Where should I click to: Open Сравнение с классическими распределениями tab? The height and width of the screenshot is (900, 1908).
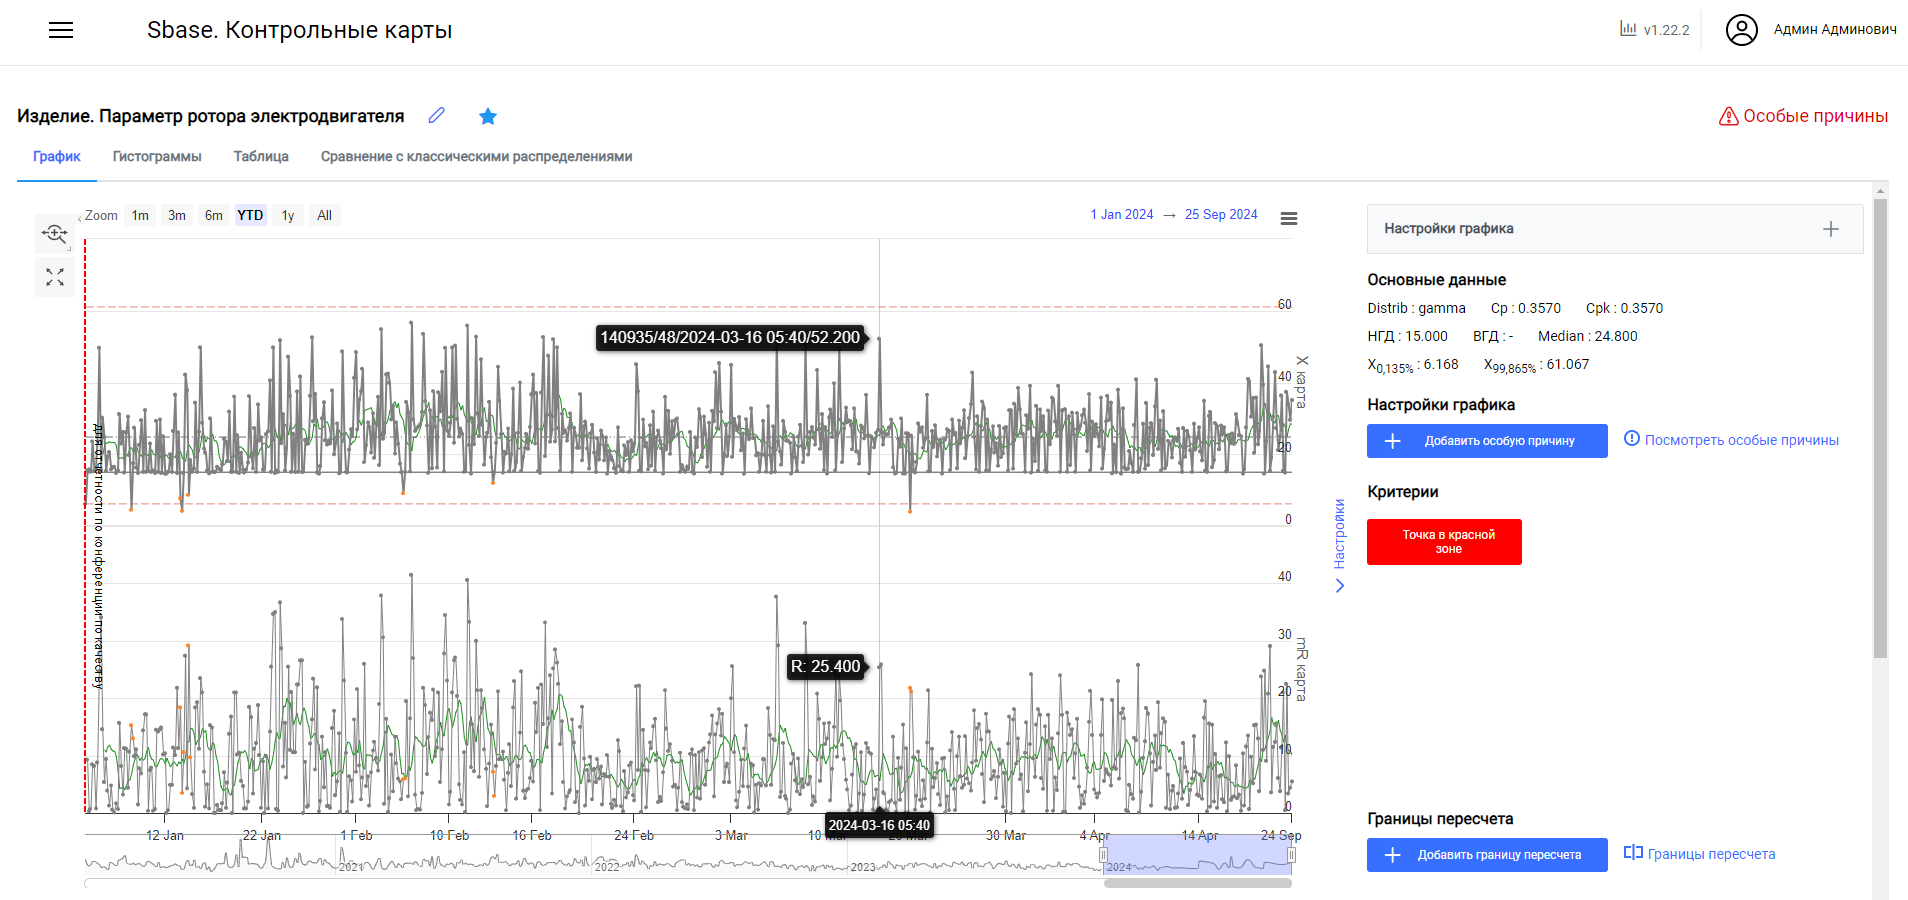[x=476, y=156]
